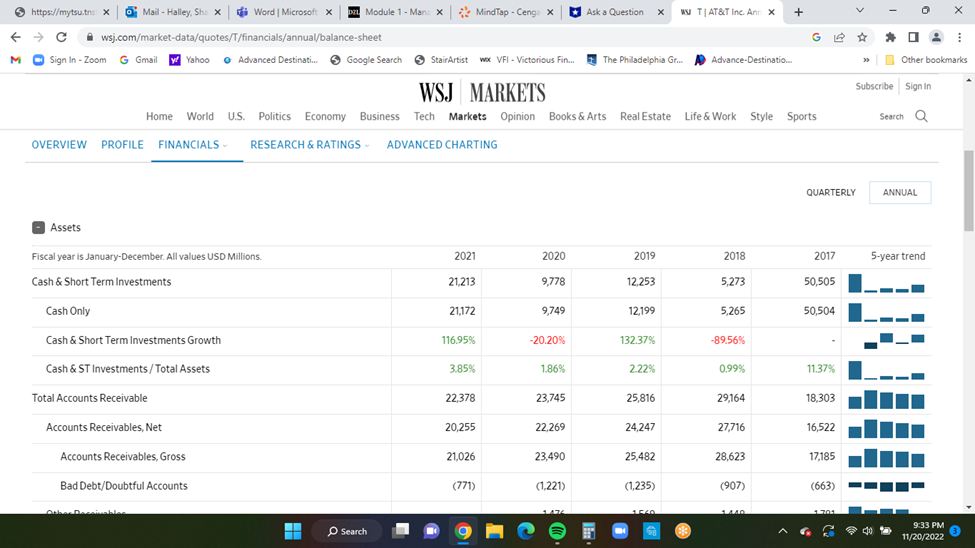Open new browser tab with plus
The height and width of the screenshot is (548, 975).
click(x=798, y=12)
